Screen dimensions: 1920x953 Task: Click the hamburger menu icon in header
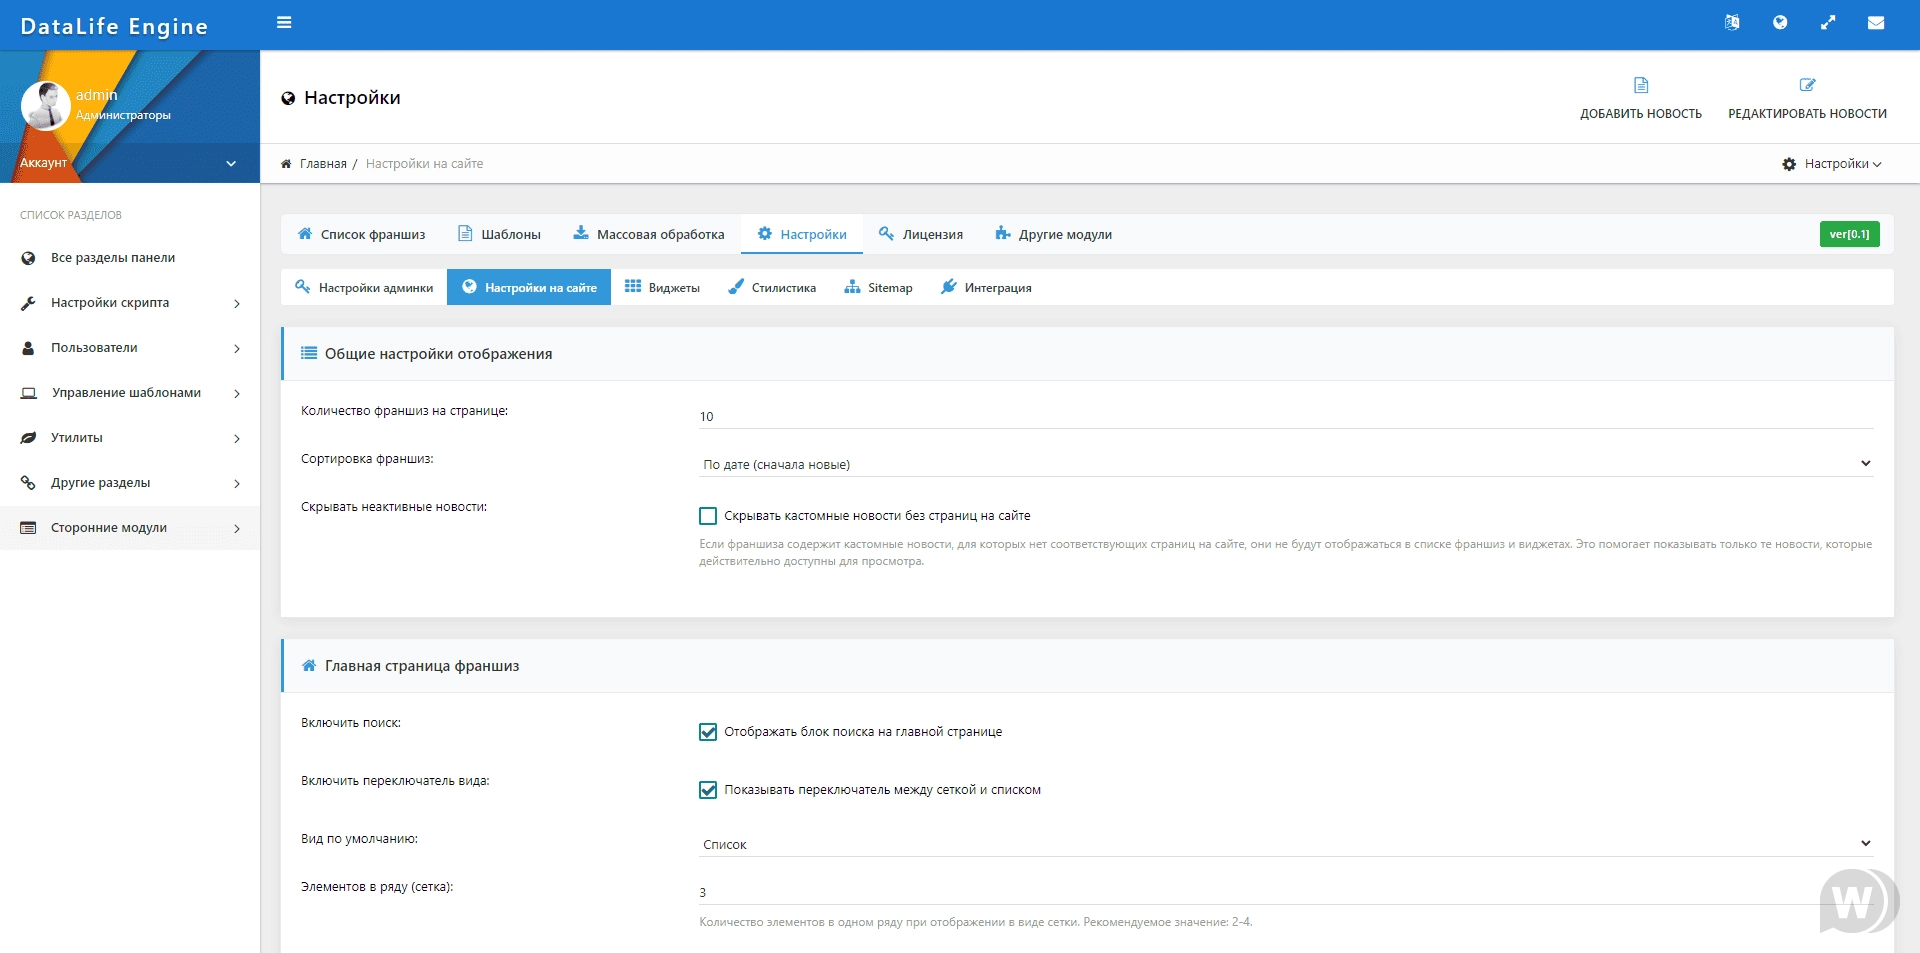pos(284,23)
